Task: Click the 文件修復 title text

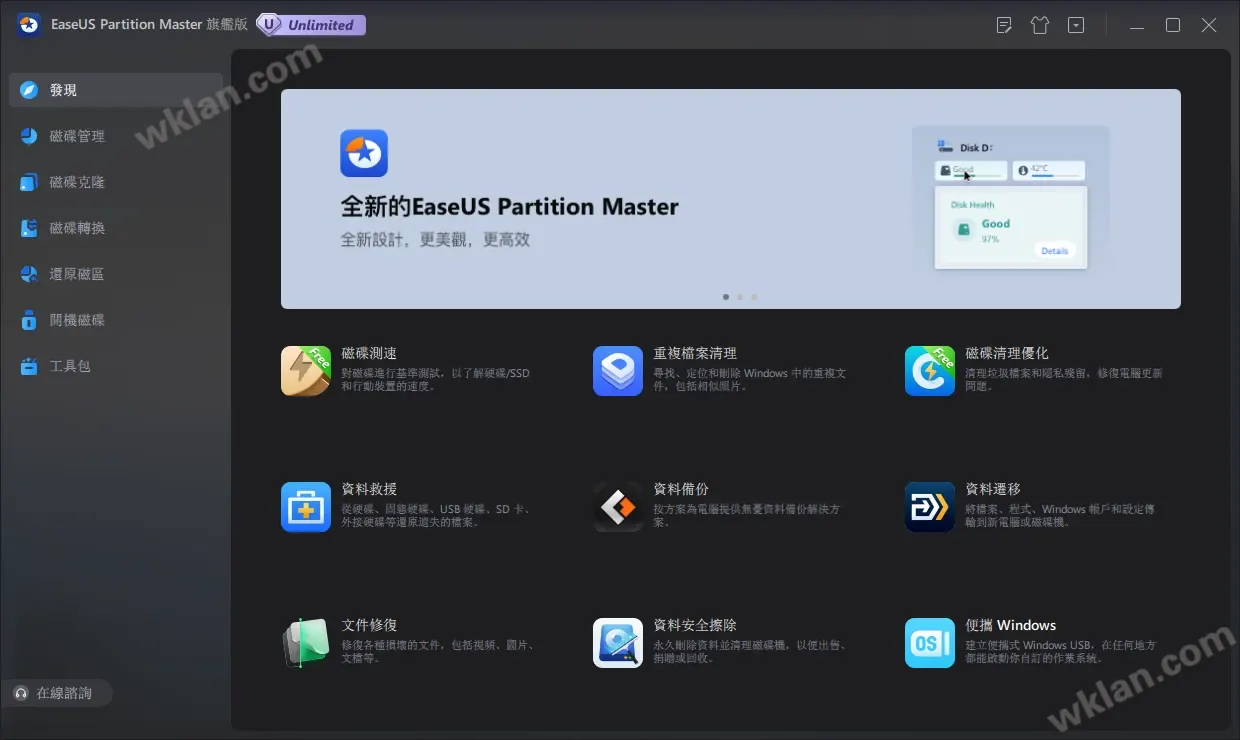Action: point(369,625)
